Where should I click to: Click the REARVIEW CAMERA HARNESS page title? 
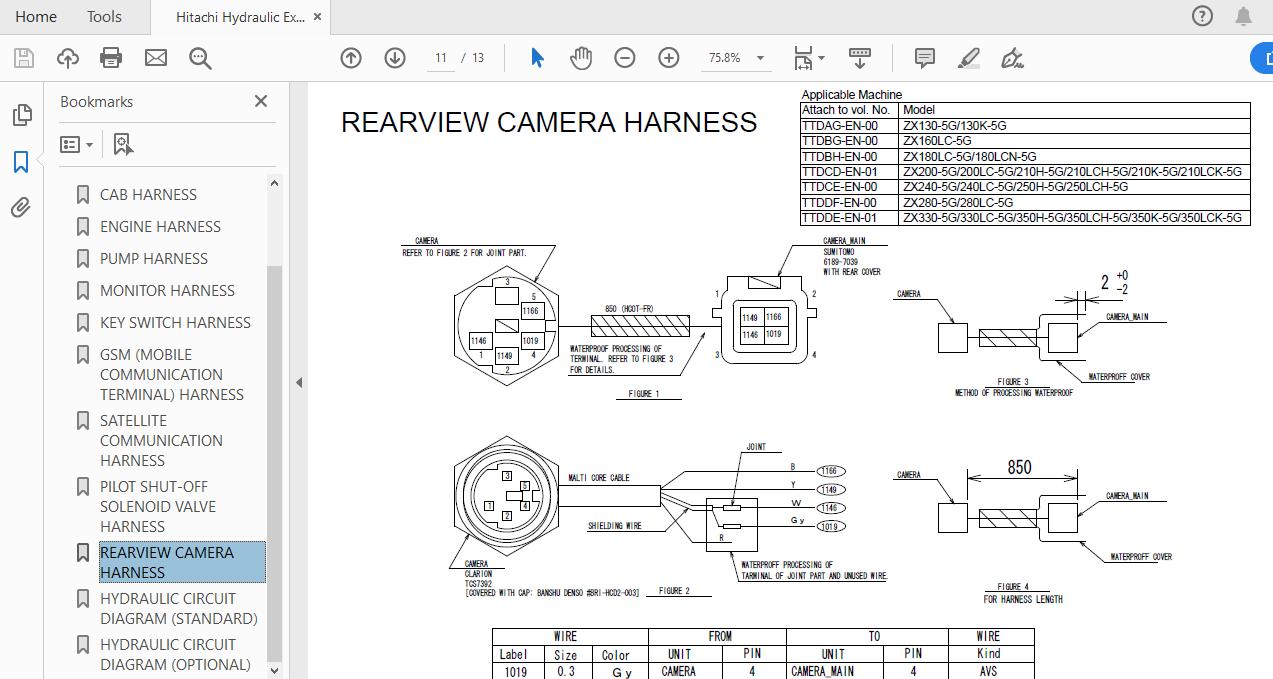click(x=549, y=122)
